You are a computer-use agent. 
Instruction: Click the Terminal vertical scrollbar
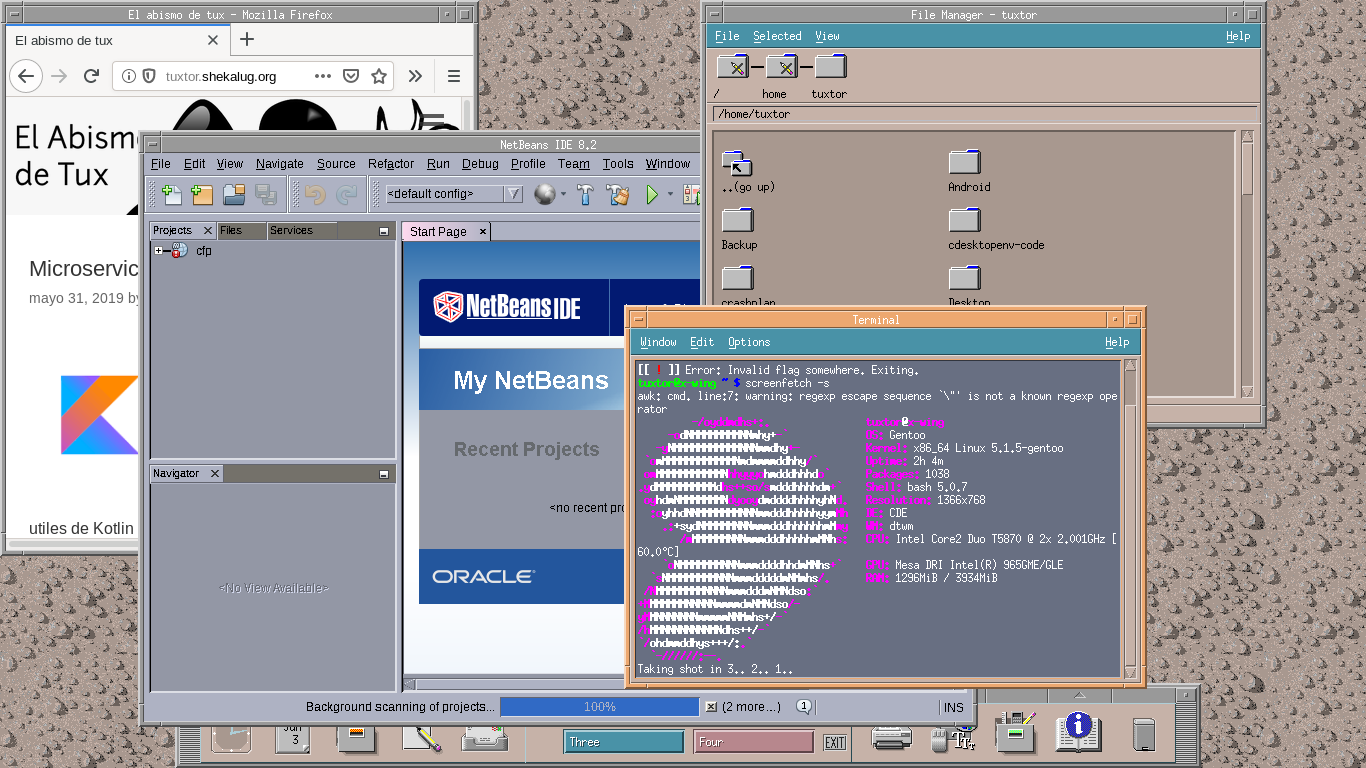(x=1131, y=518)
